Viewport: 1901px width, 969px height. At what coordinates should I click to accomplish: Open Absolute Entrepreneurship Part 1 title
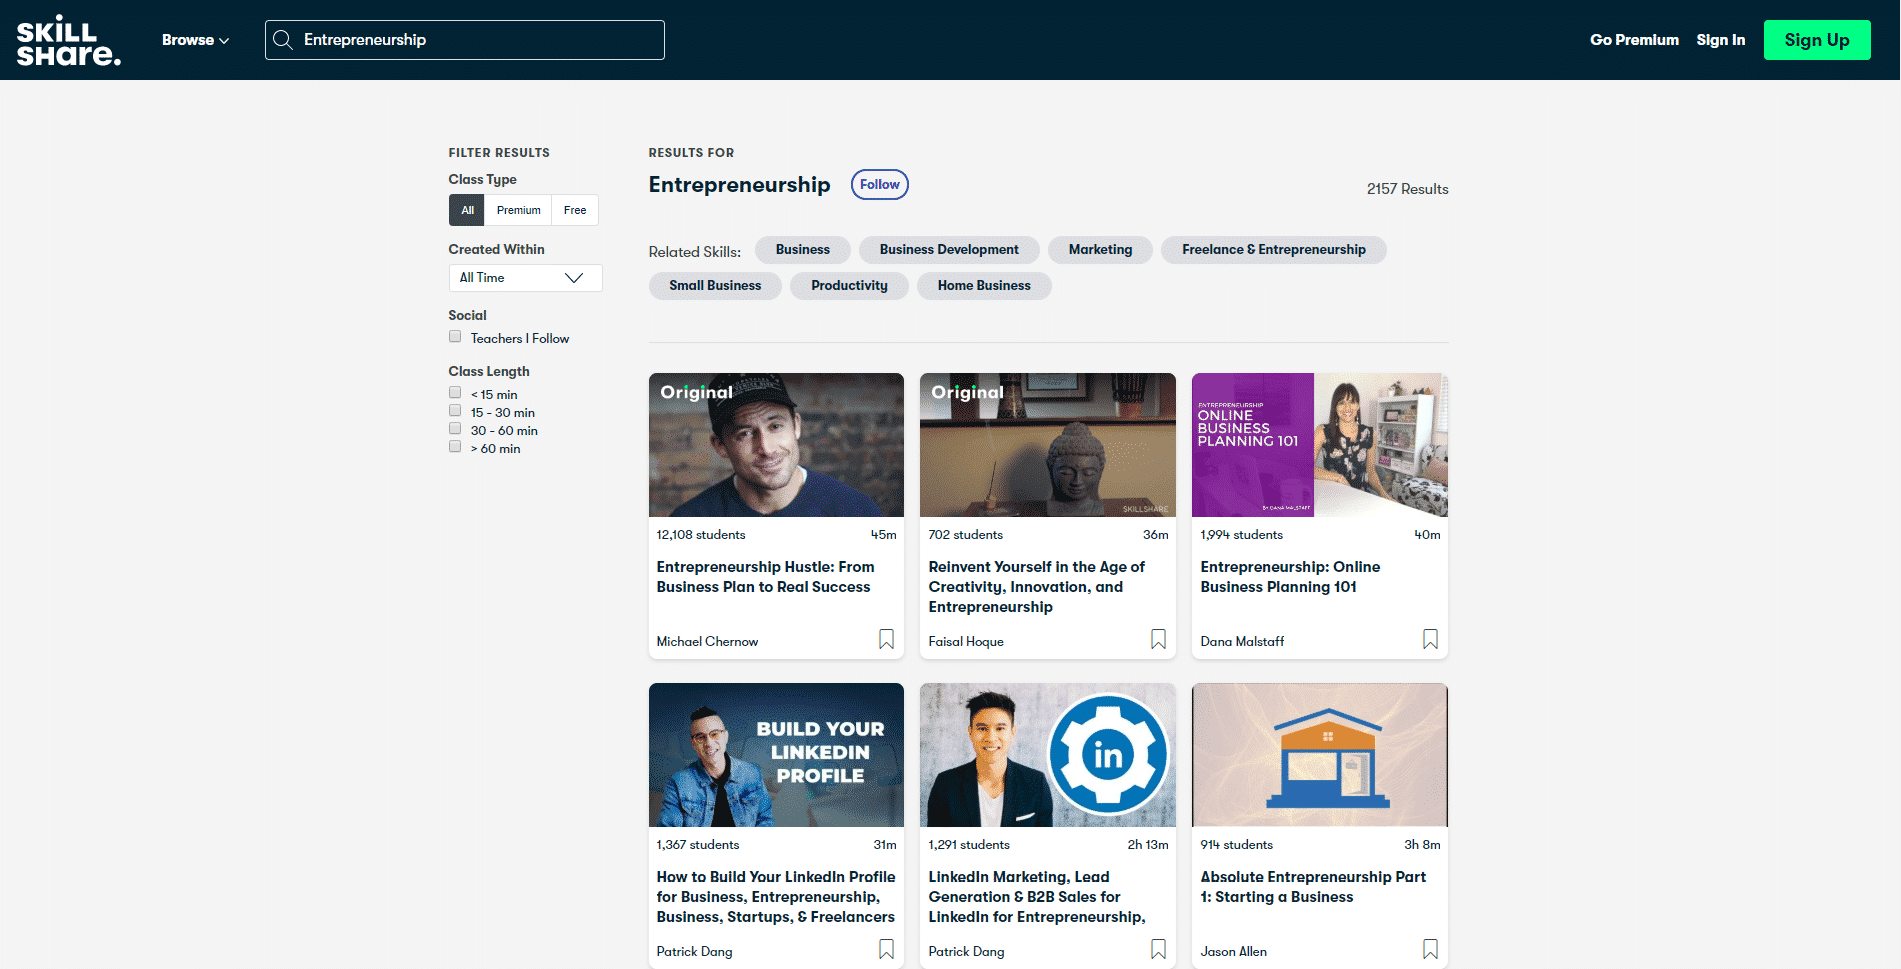[1313, 887]
